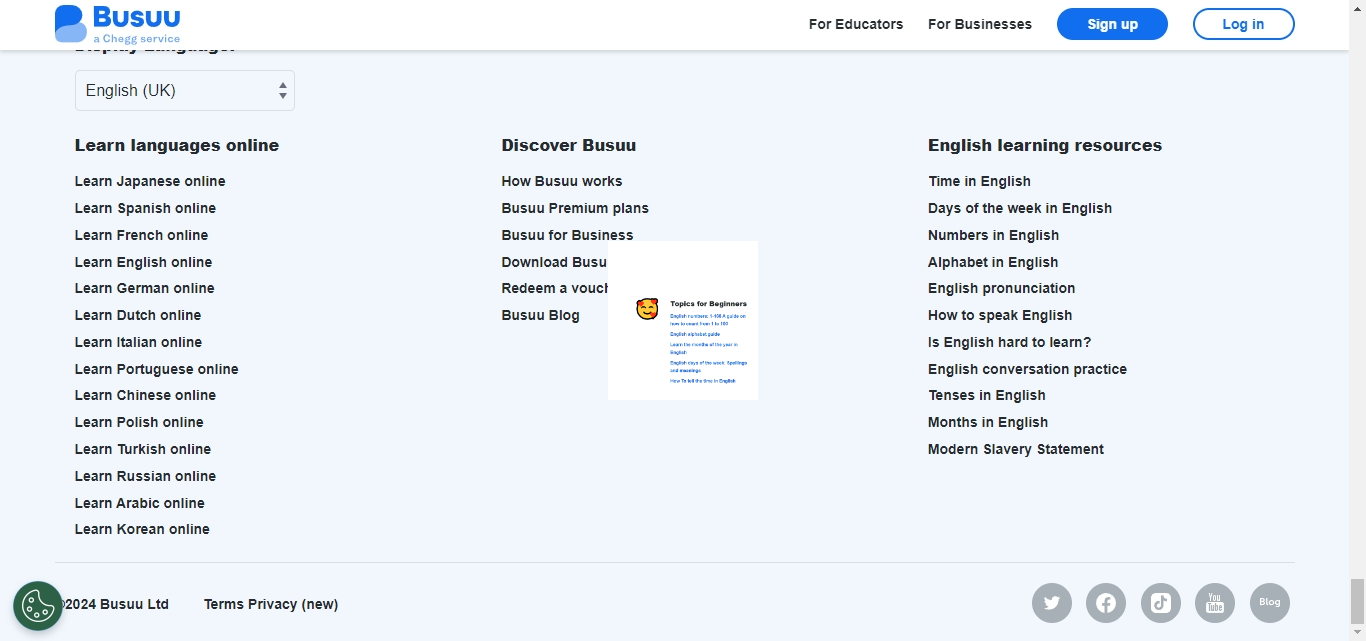This screenshot has width=1366, height=641.
Task: Open the For Businesses menu item
Action: [x=980, y=24]
